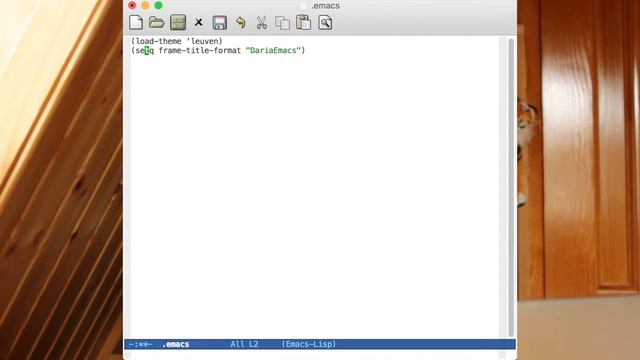Kill the current buffer via X icon
Viewport: 640px width, 360px height.
click(198, 22)
